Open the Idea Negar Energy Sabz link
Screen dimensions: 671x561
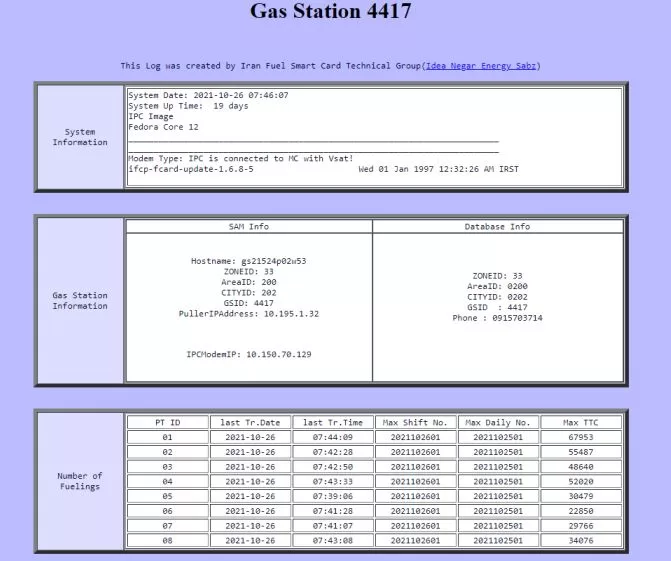[x=482, y=66]
